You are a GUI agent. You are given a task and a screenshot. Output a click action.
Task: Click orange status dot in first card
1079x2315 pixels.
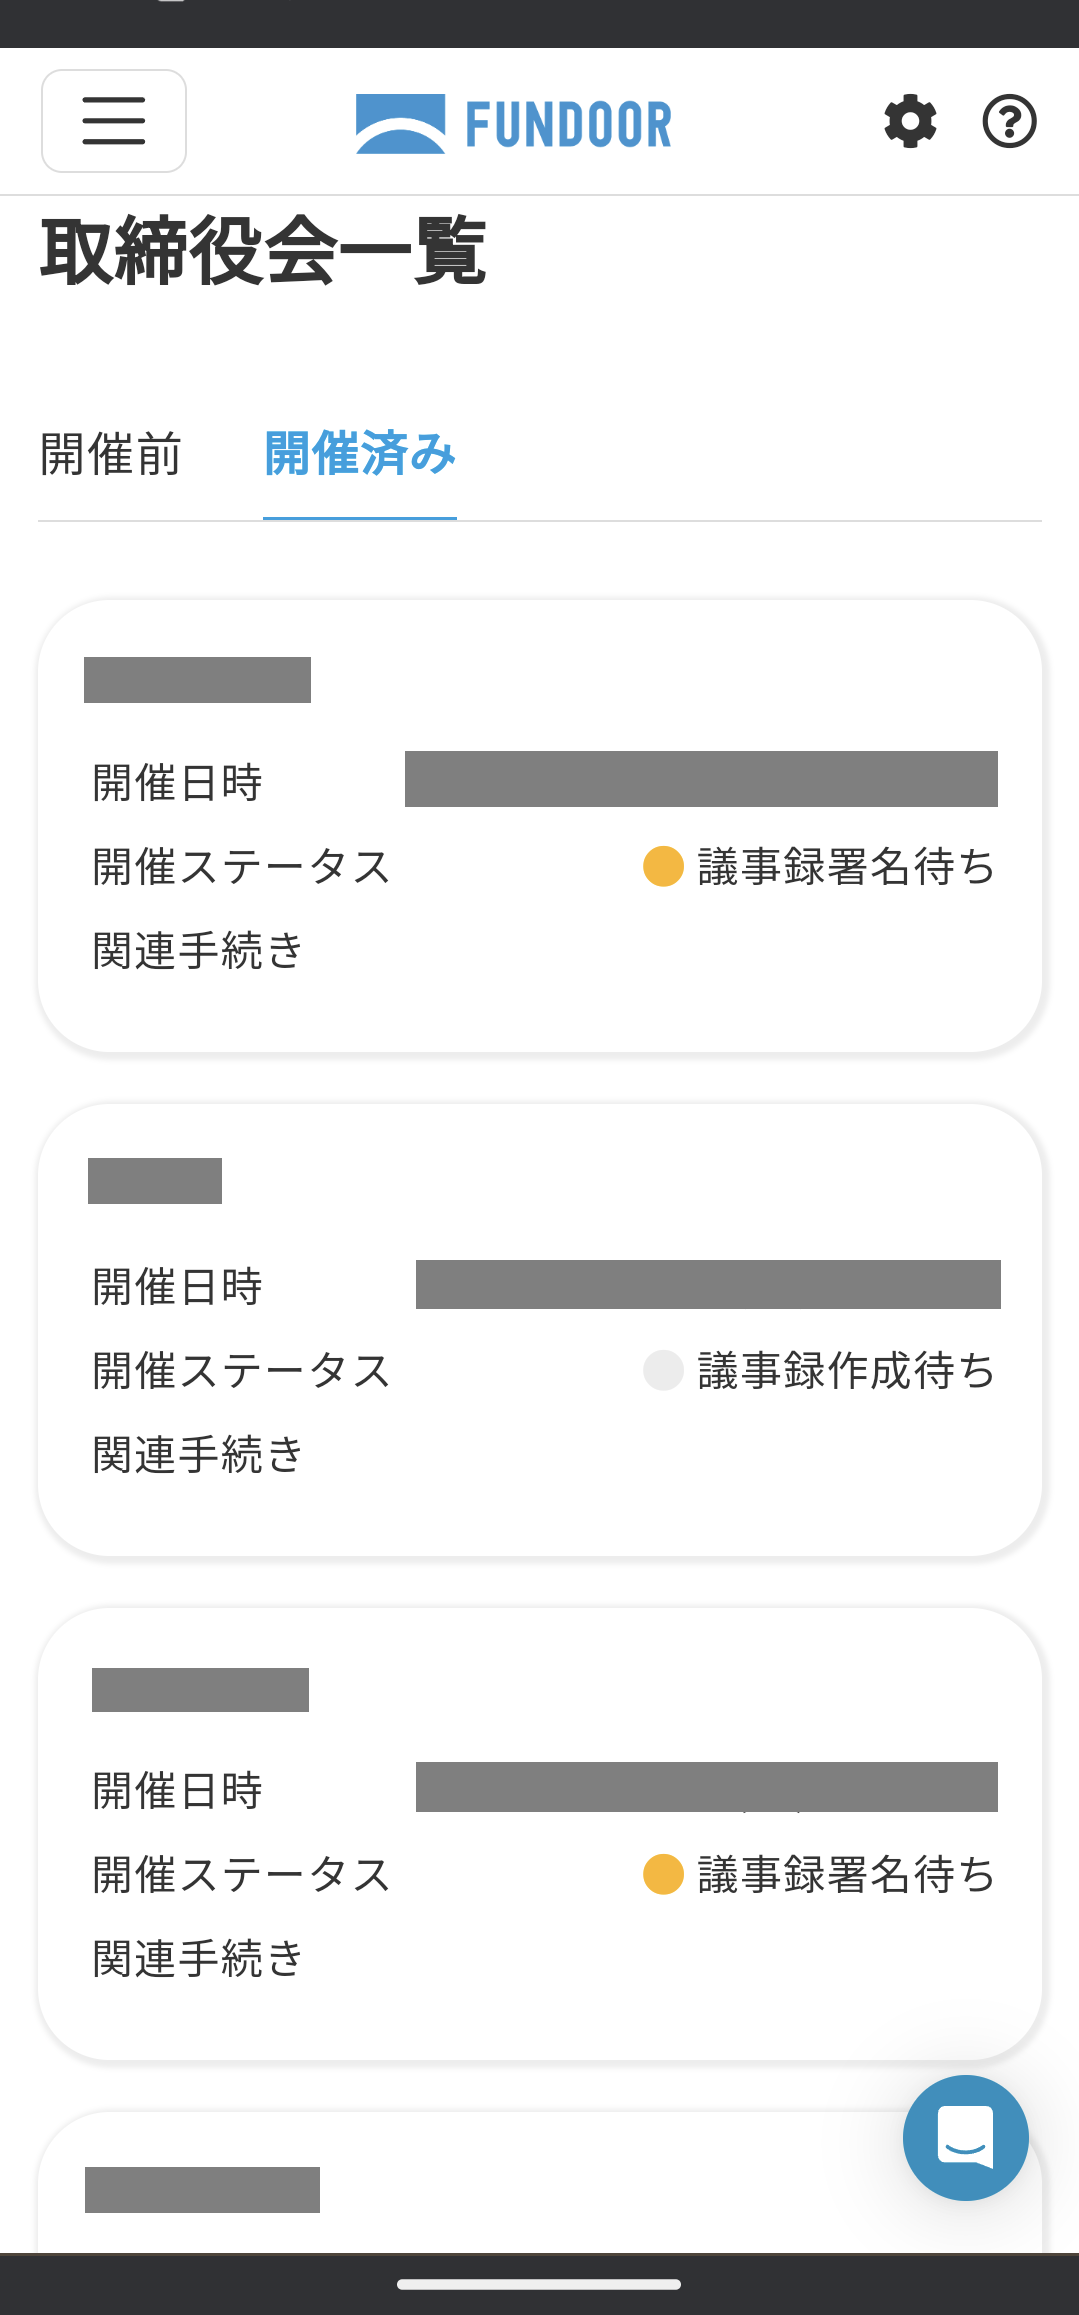(663, 866)
